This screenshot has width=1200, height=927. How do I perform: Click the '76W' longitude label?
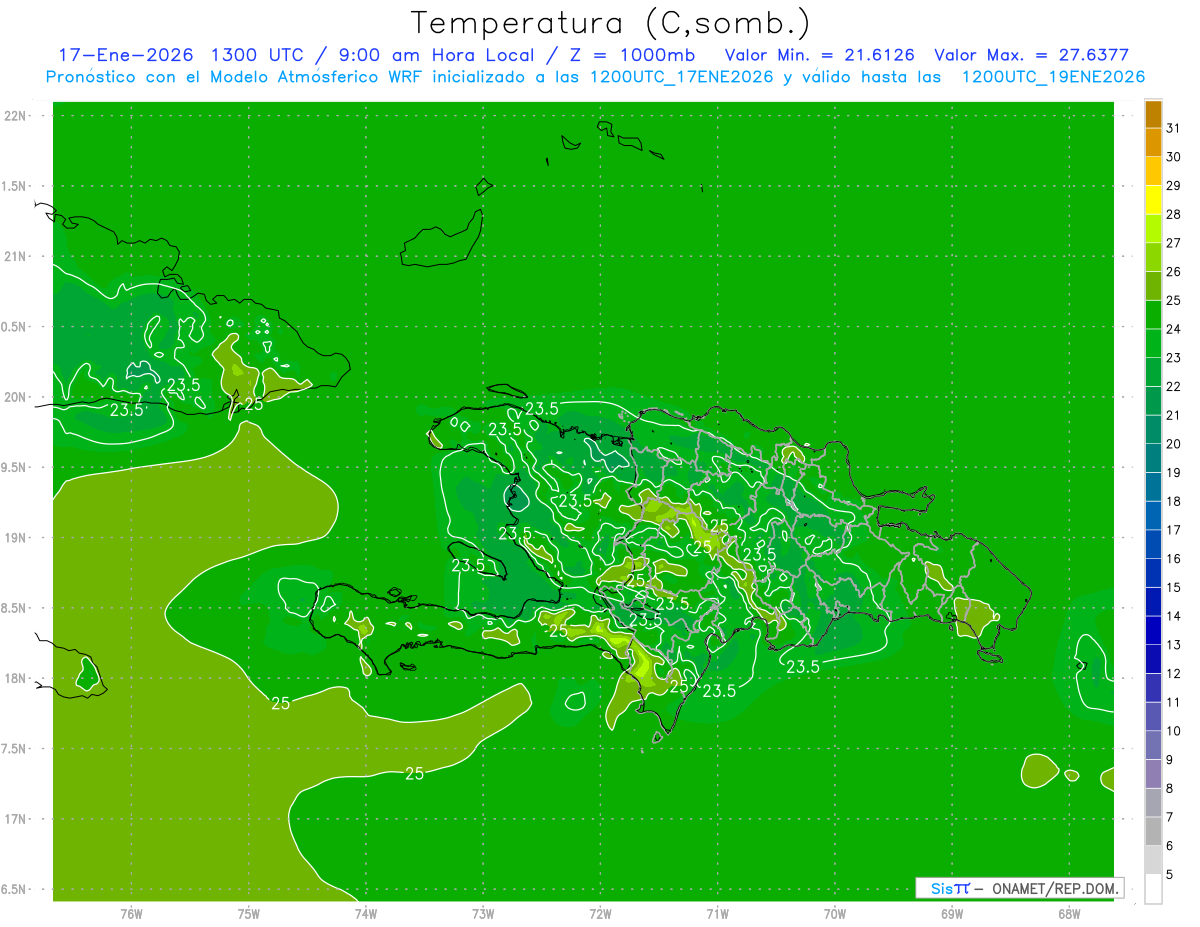click(x=131, y=914)
